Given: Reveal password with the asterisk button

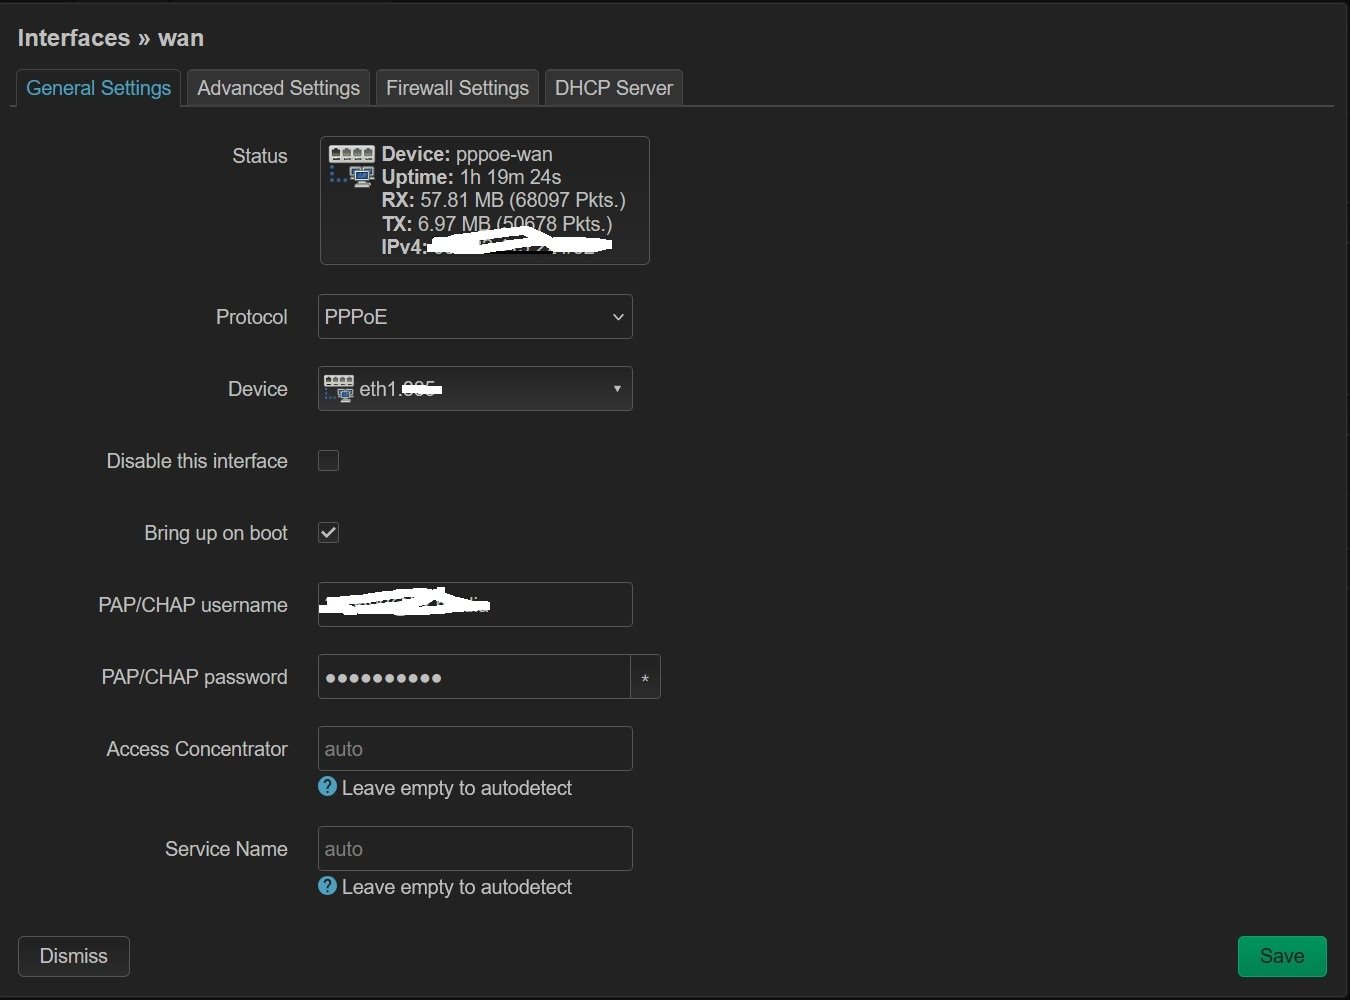Looking at the screenshot, I should tap(645, 678).
